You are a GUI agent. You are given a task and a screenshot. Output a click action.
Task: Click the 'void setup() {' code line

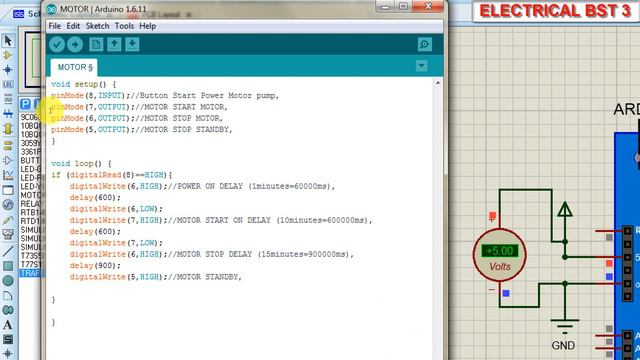(84, 84)
